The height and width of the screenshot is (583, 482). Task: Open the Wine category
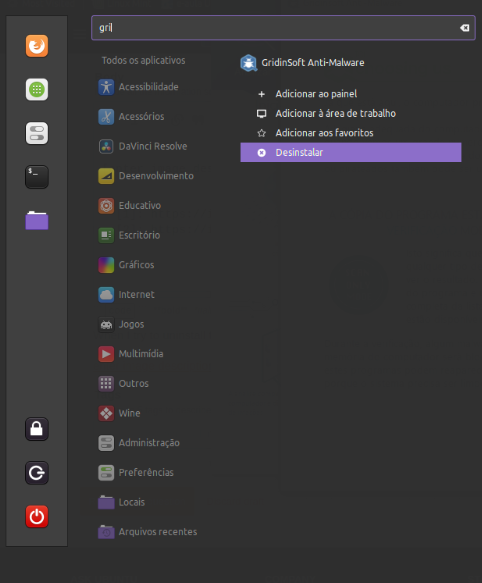tap(119, 413)
